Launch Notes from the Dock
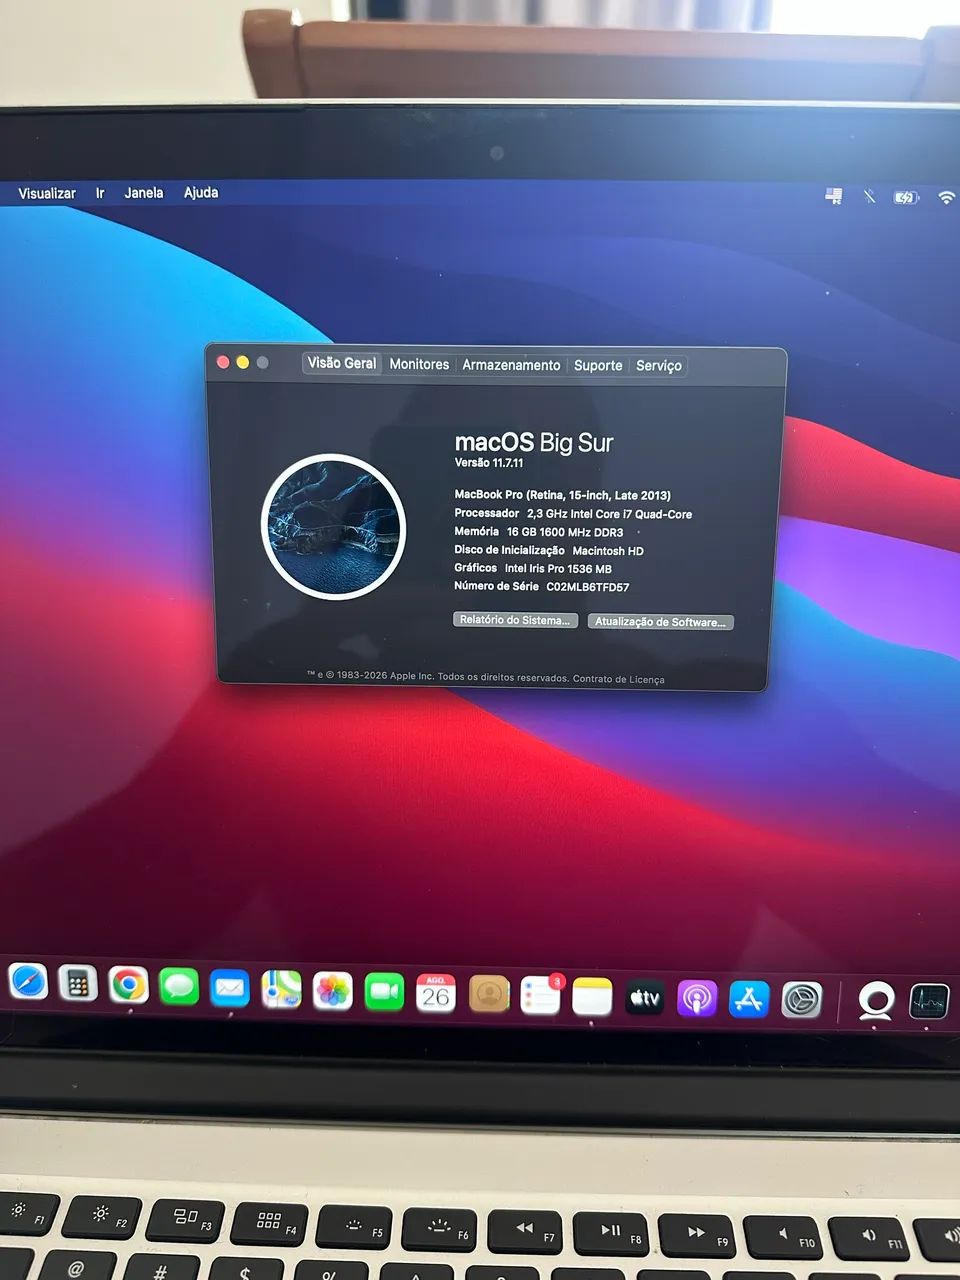The width and height of the screenshot is (960, 1280). (592, 996)
